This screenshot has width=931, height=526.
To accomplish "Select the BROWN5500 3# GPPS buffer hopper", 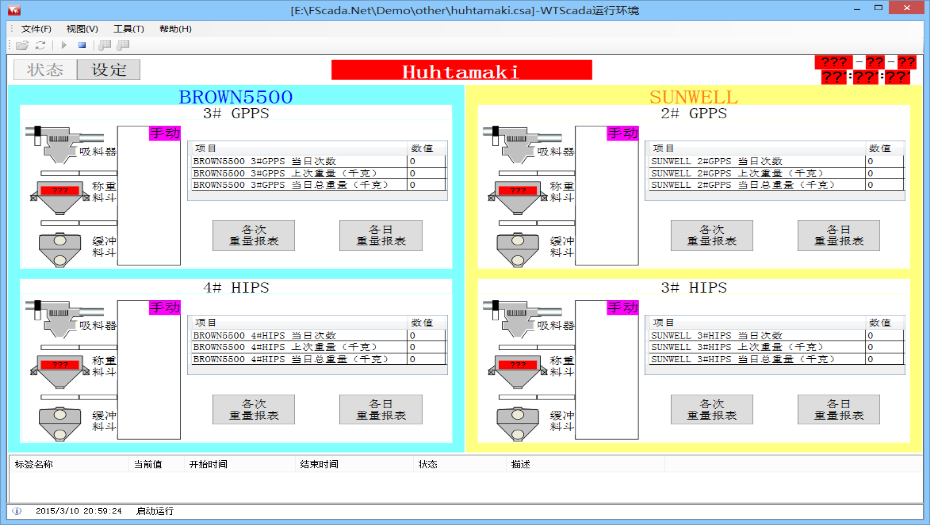I will (x=60, y=249).
